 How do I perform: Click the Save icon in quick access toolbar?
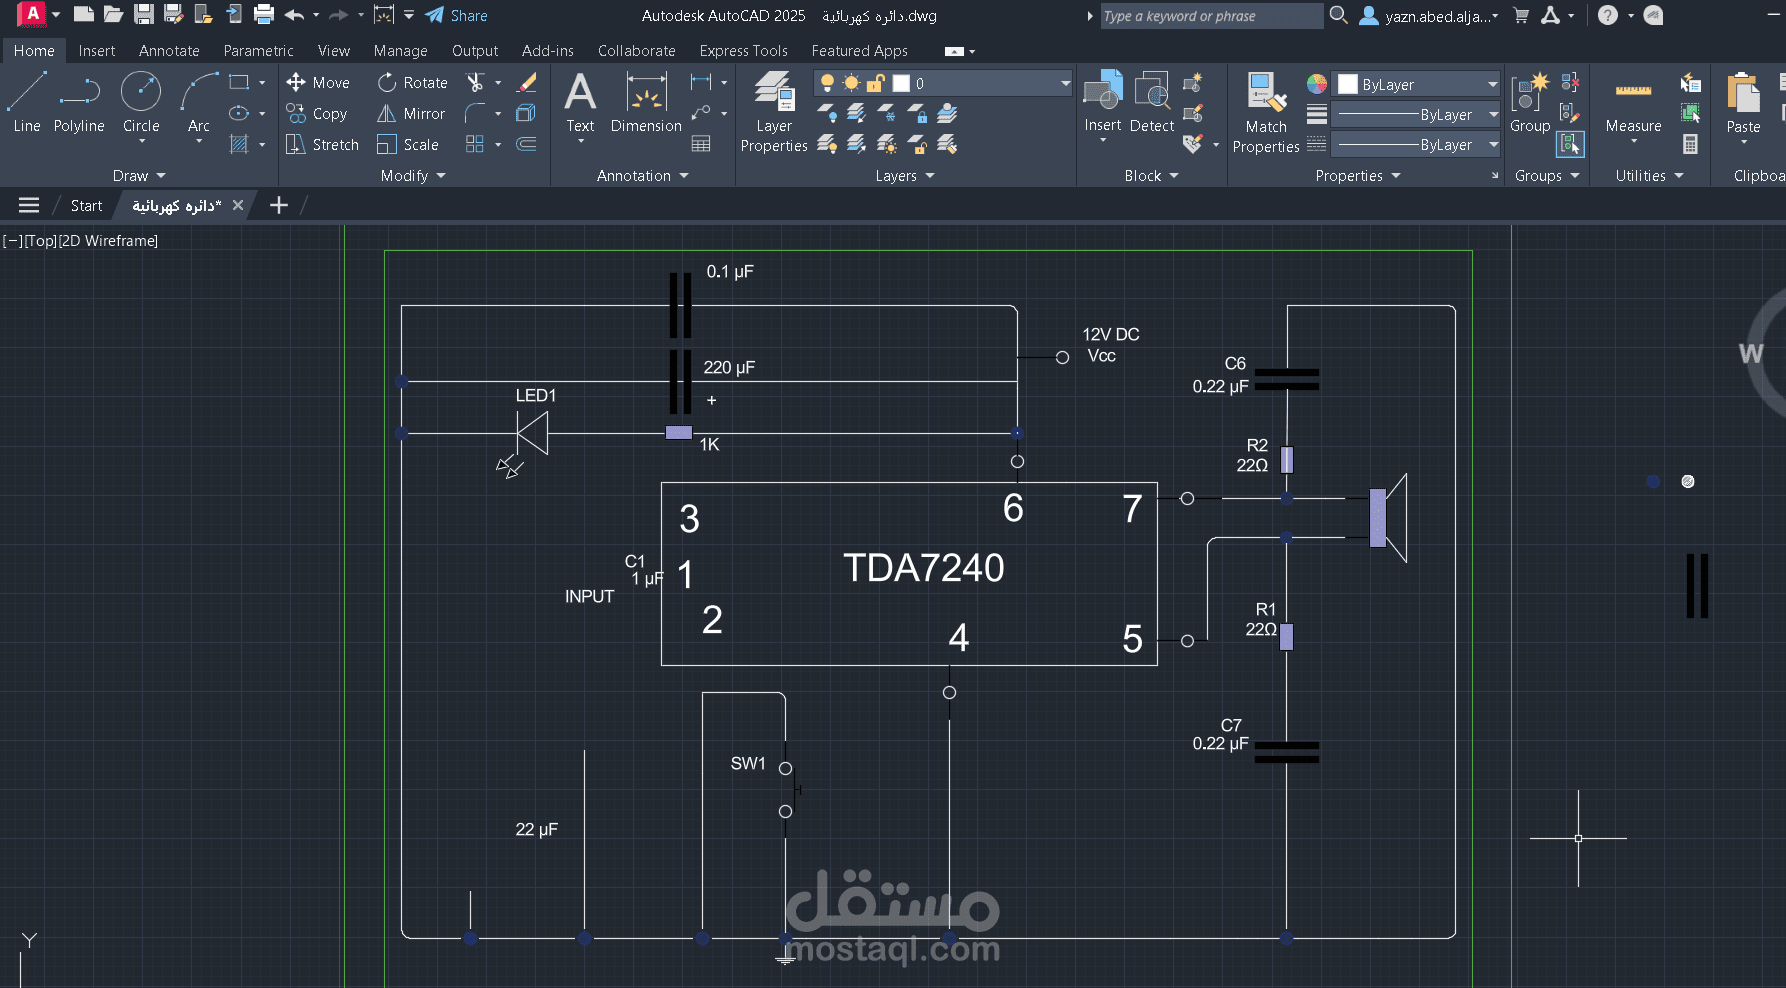[x=144, y=15]
